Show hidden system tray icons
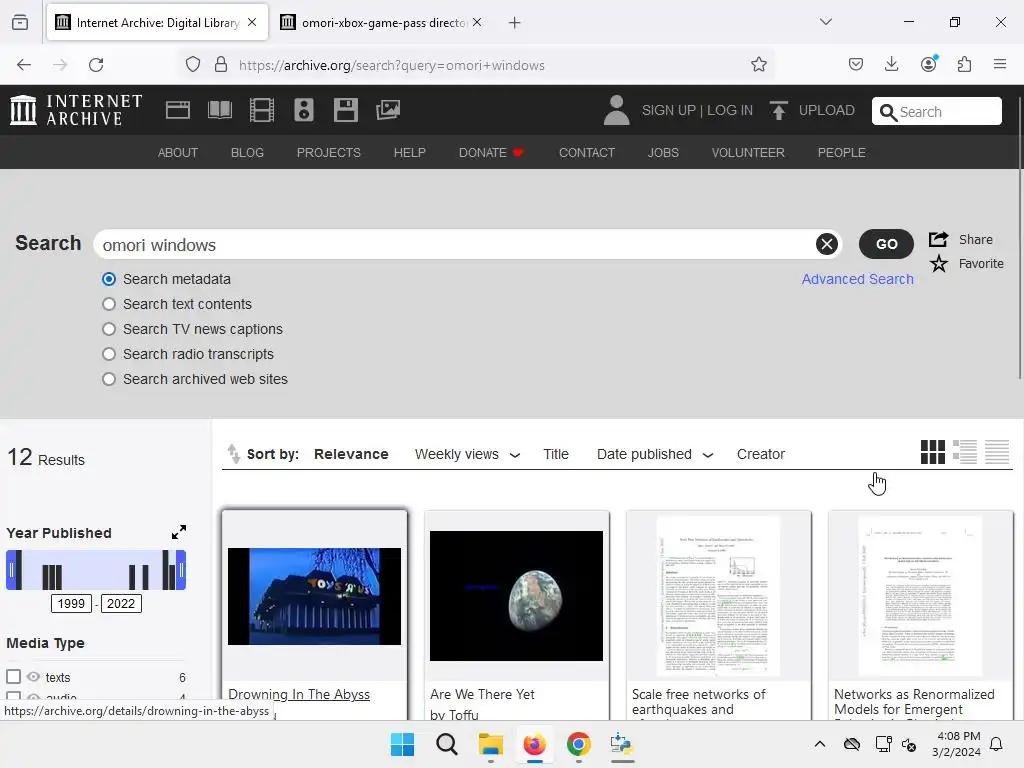The height and width of the screenshot is (768, 1024). click(x=820, y=744)
